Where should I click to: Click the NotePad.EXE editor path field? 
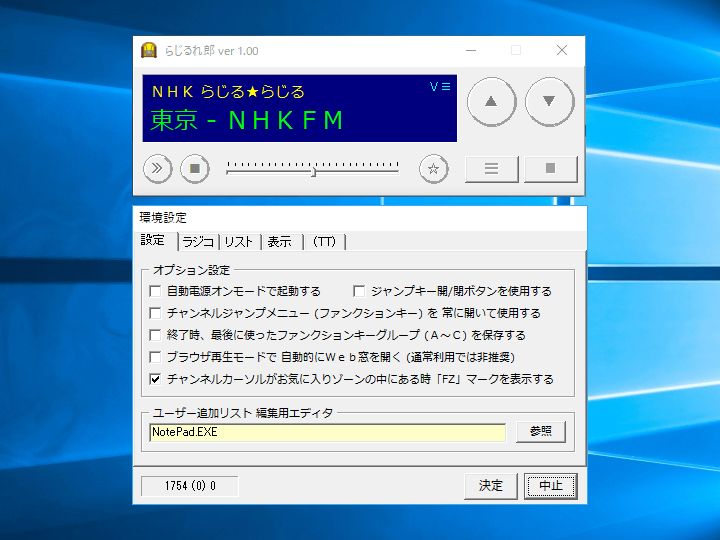(327, 432)
